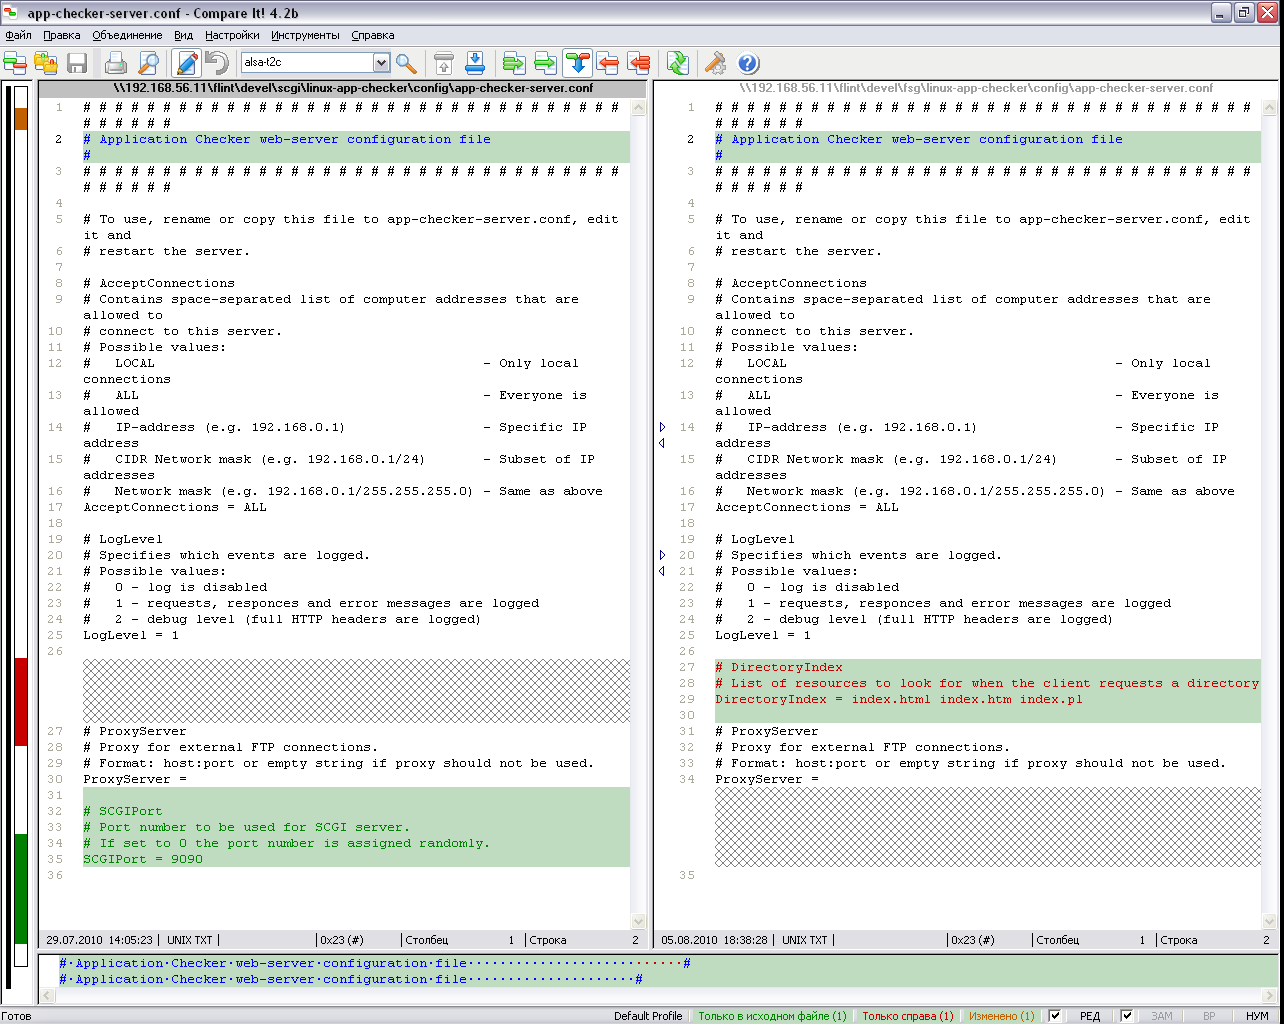Click the blue right-pointing marker at line 14

coord(662,427)
